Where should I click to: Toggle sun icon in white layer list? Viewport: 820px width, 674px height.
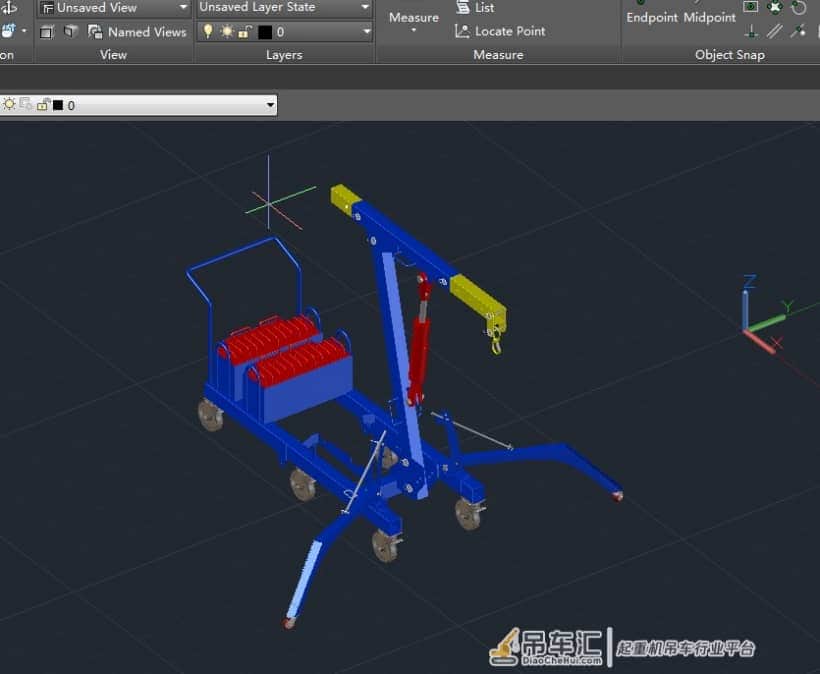(x=9, y=105)
